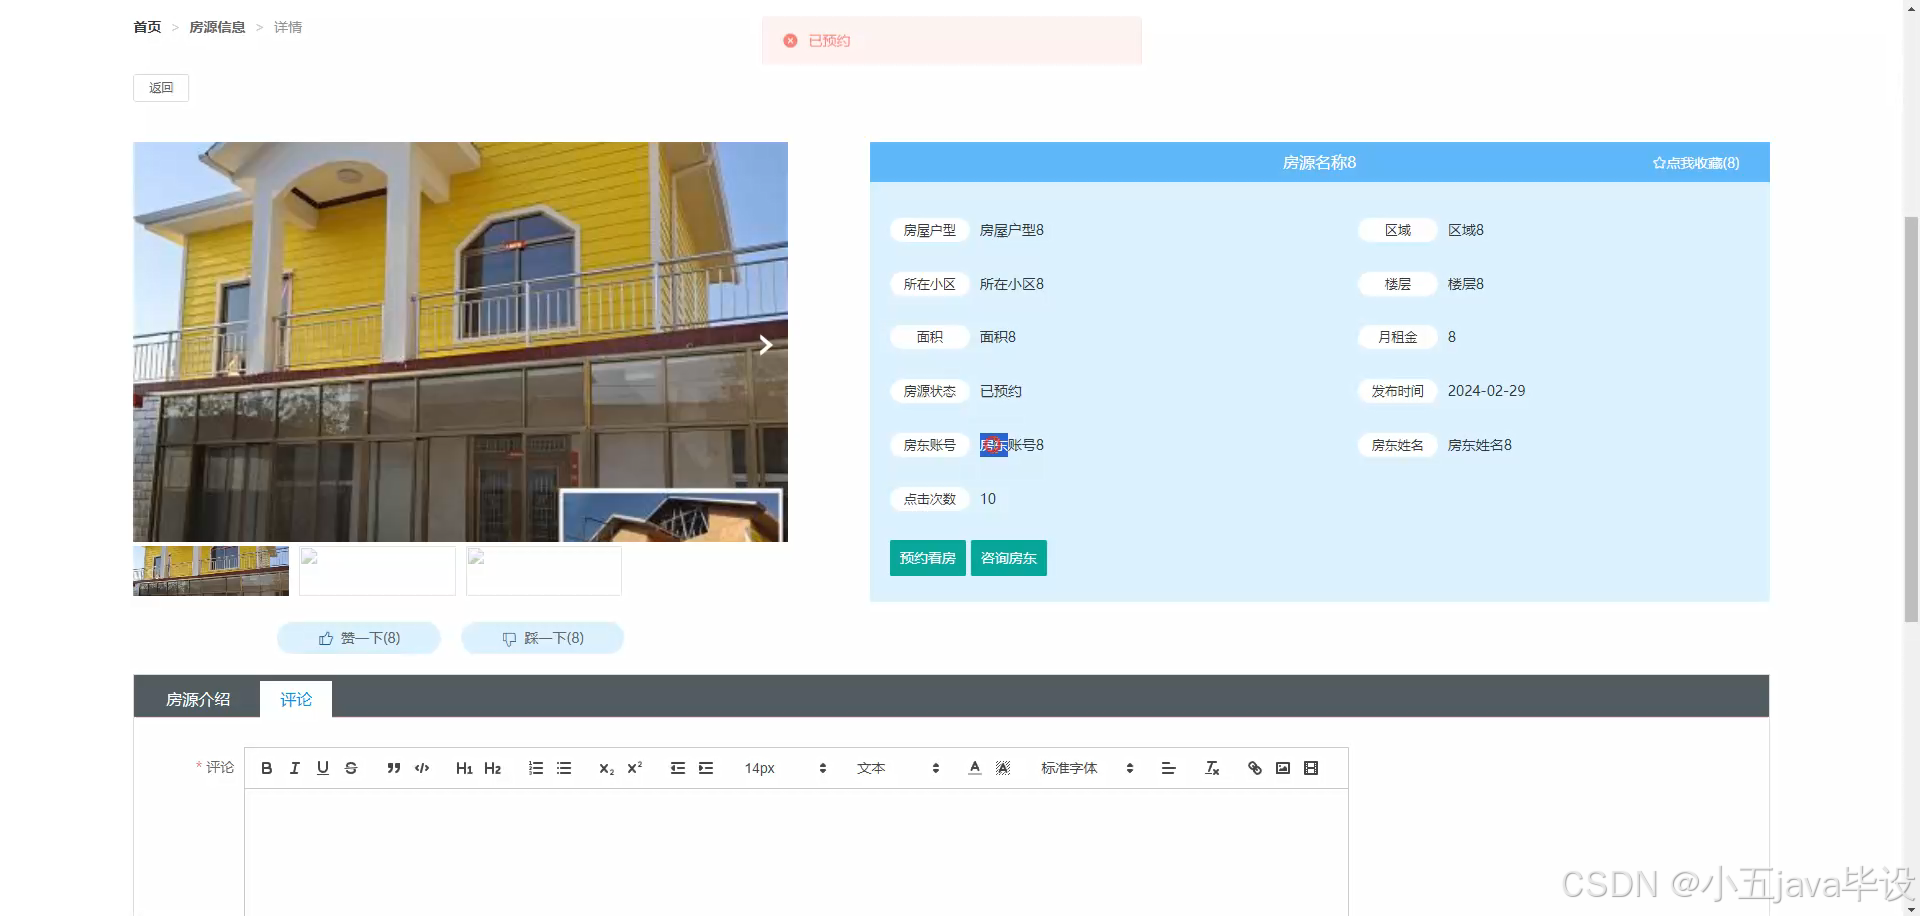The image size is (1920, 916).
Task: Create an ordered numbered list
Action: 536,768
